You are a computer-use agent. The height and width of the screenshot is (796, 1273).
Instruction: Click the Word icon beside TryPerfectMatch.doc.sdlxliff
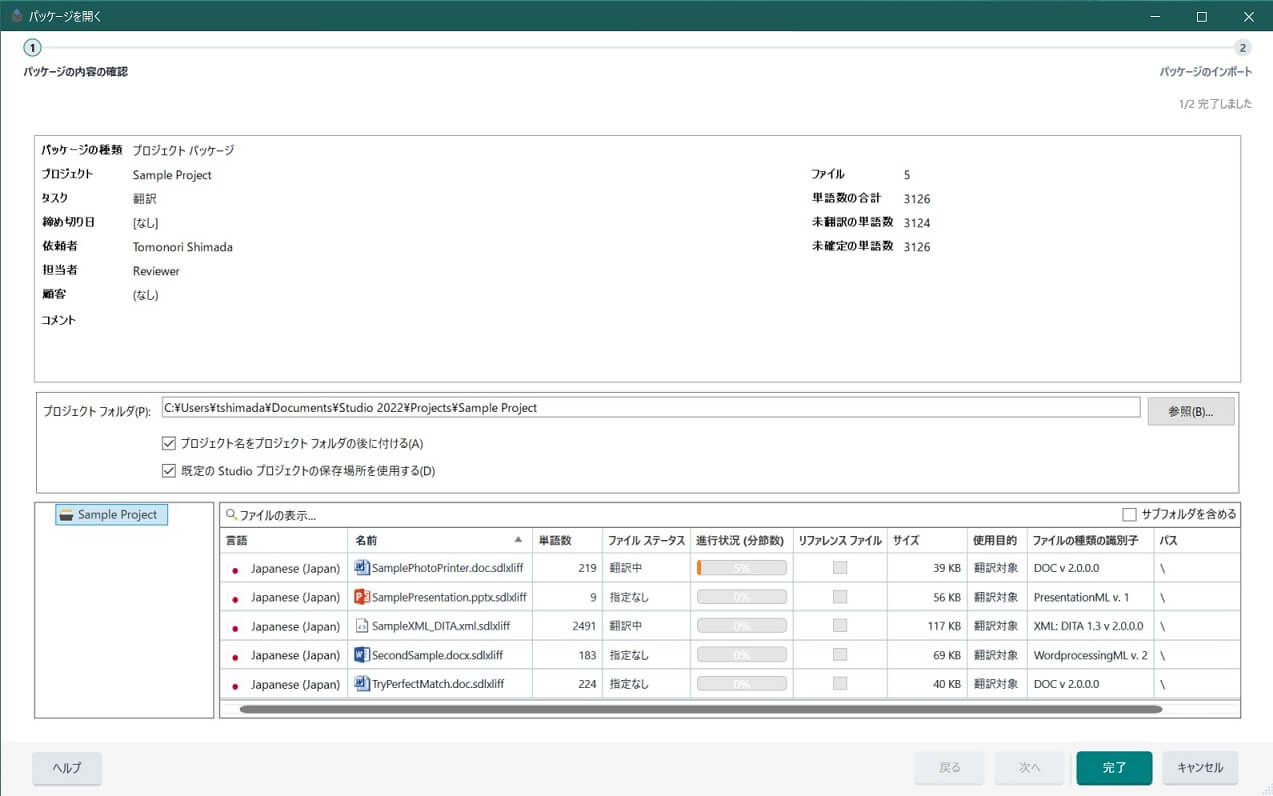pyautogui.click(x=362, y=684)
